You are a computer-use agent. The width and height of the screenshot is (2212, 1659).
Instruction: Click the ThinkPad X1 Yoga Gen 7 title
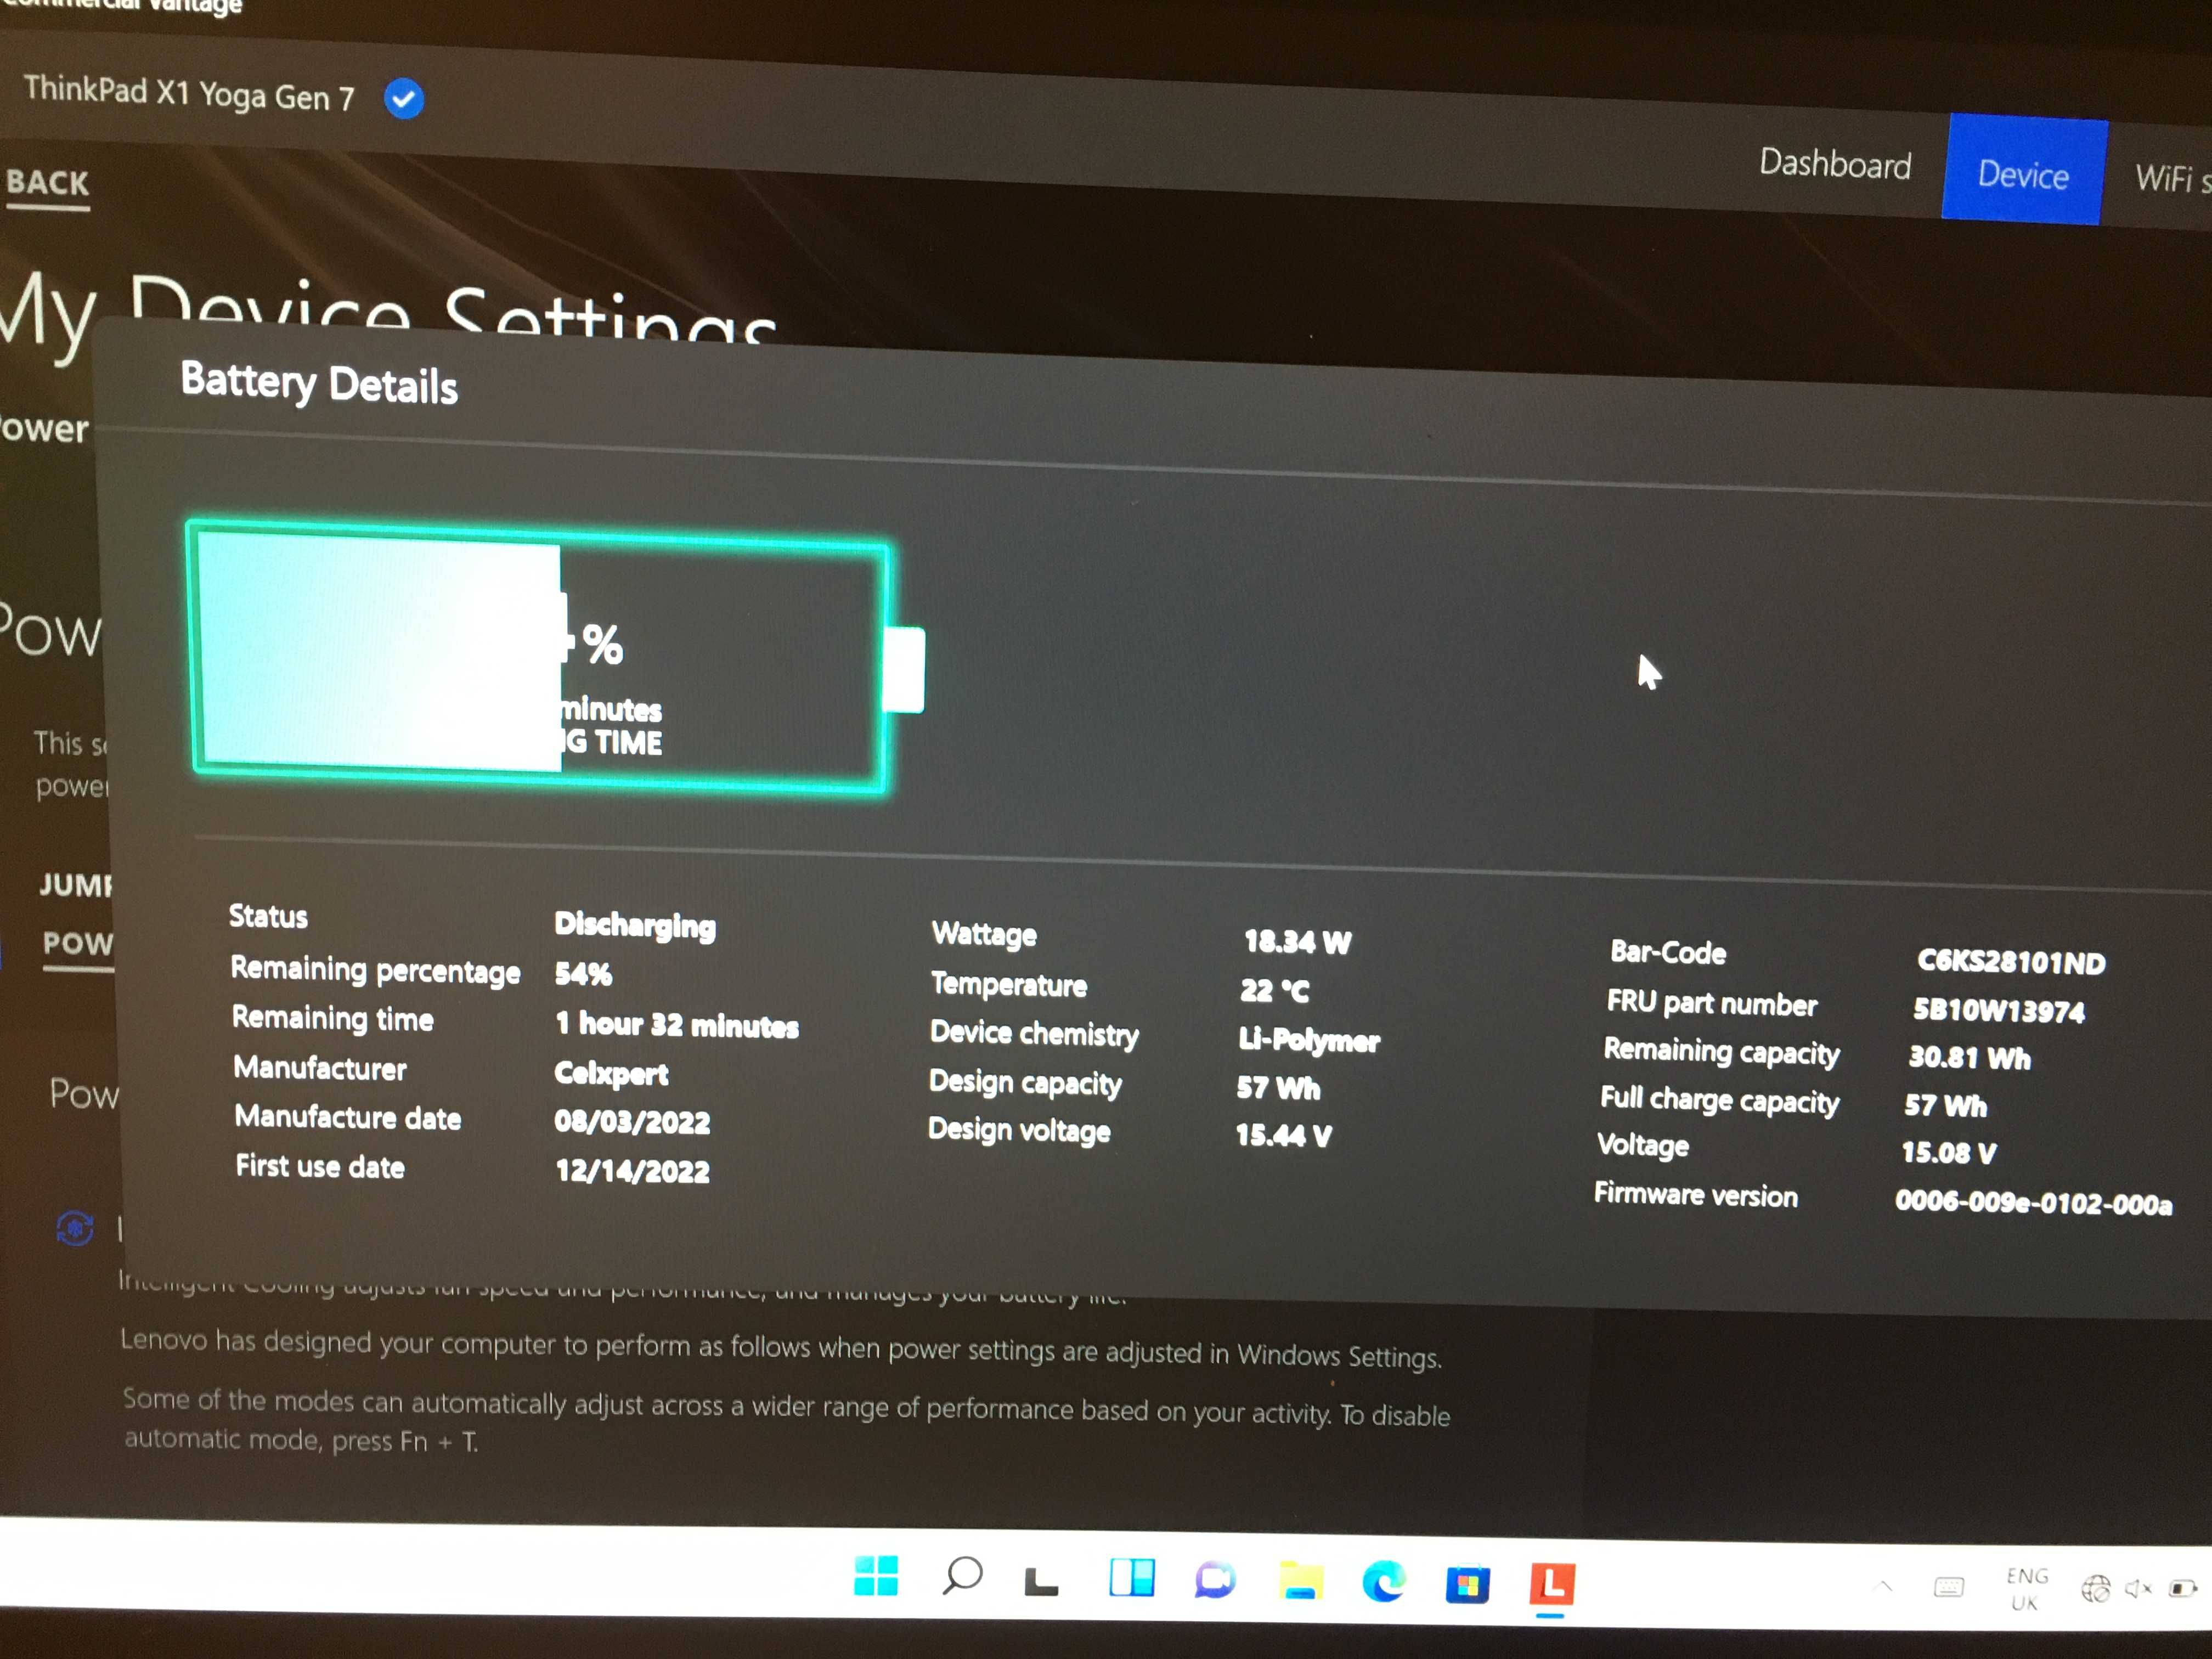[189, 93]
